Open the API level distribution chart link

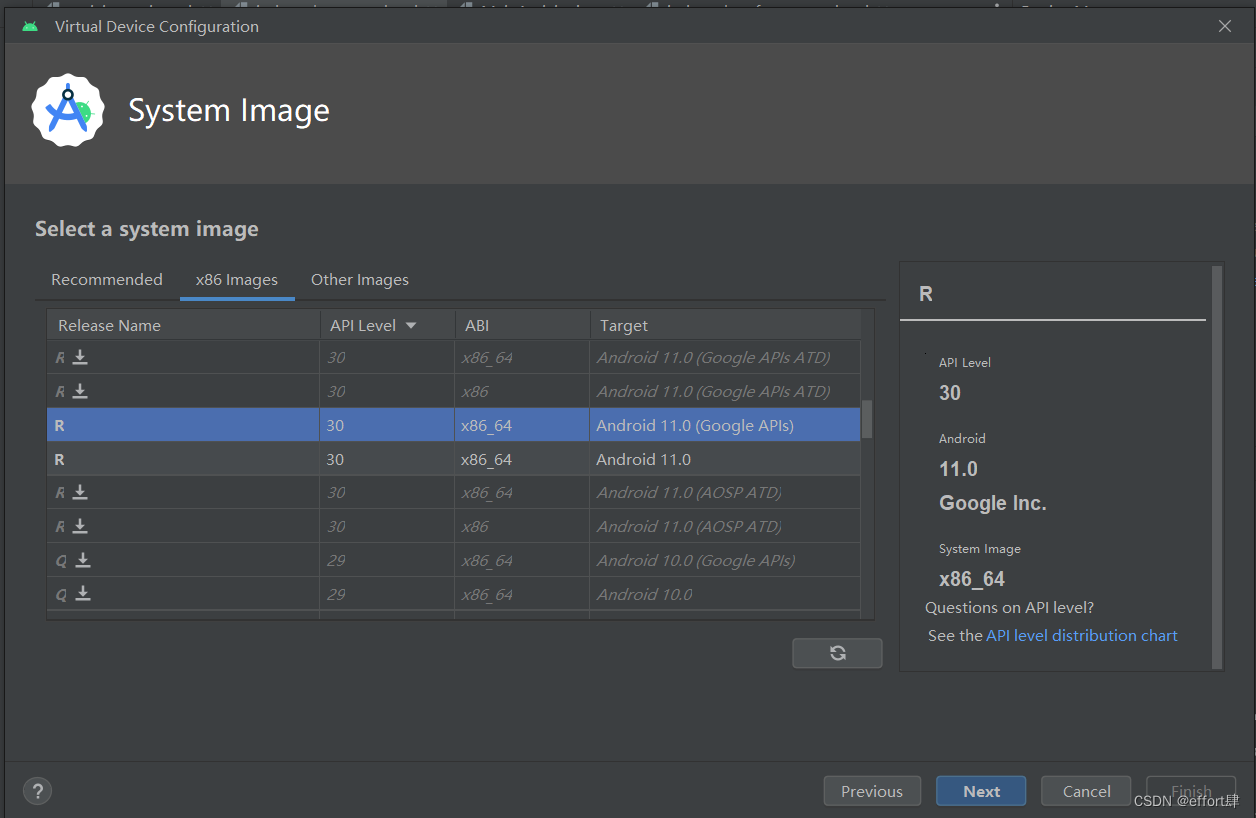click(x=1082, y=635)
